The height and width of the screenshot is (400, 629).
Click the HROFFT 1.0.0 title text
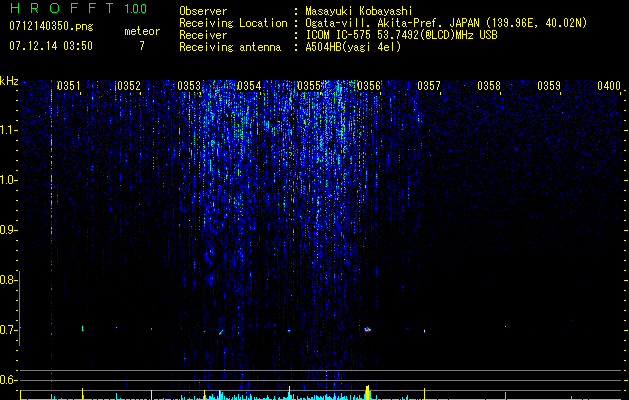pos(78,8)
